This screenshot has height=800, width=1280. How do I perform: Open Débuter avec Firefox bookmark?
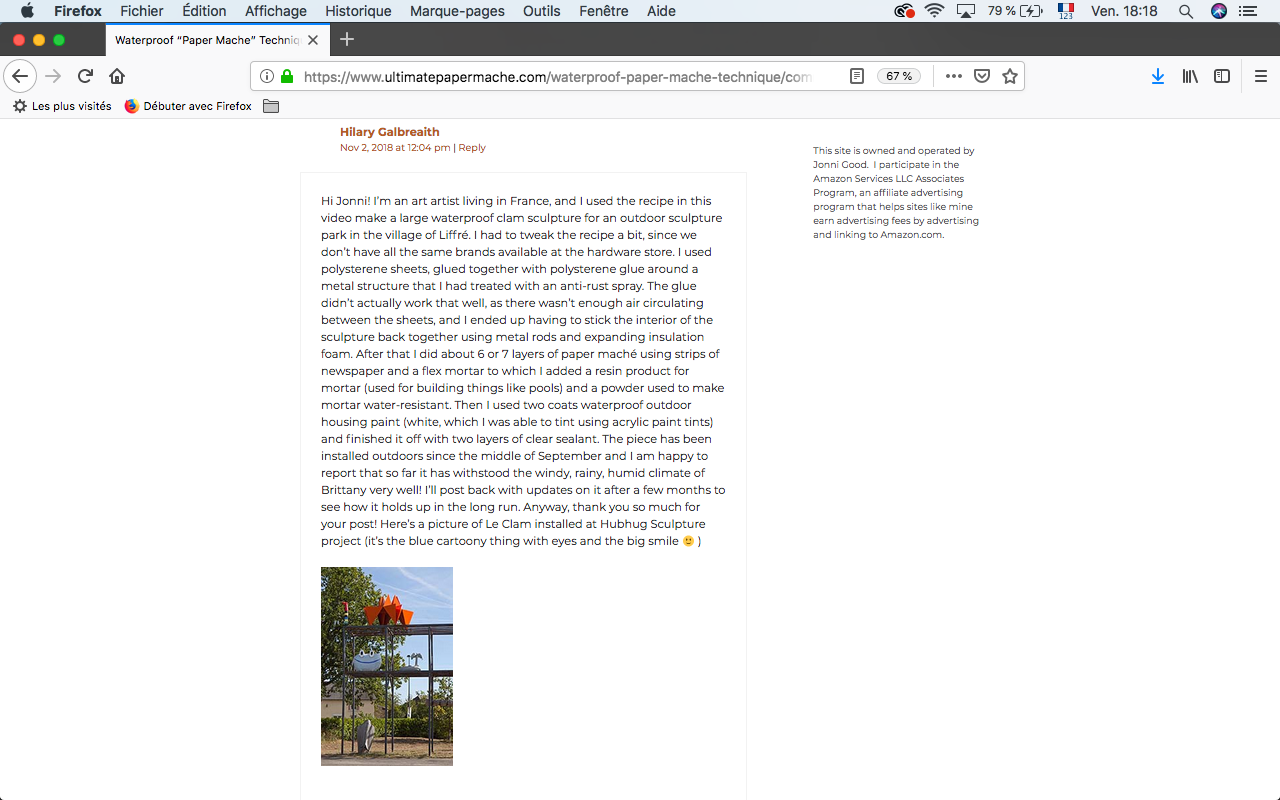pos(188,106)
